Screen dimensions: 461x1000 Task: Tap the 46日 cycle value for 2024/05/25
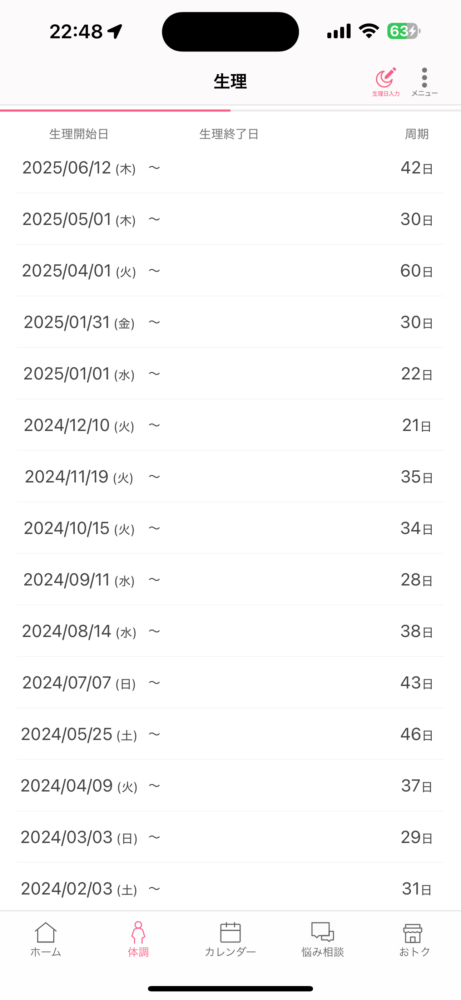pyautogui.click(x=416, y=734)
